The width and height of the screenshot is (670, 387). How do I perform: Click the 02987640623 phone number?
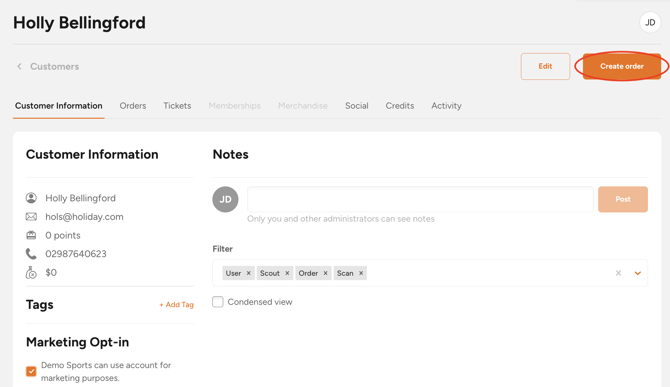pyautogui.click(x=76, y=254)
